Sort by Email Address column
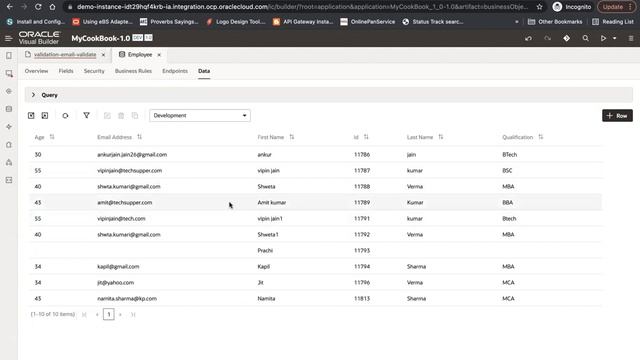Image resolution: width=640 pixels, height=360 pixels. coord(140,137)
